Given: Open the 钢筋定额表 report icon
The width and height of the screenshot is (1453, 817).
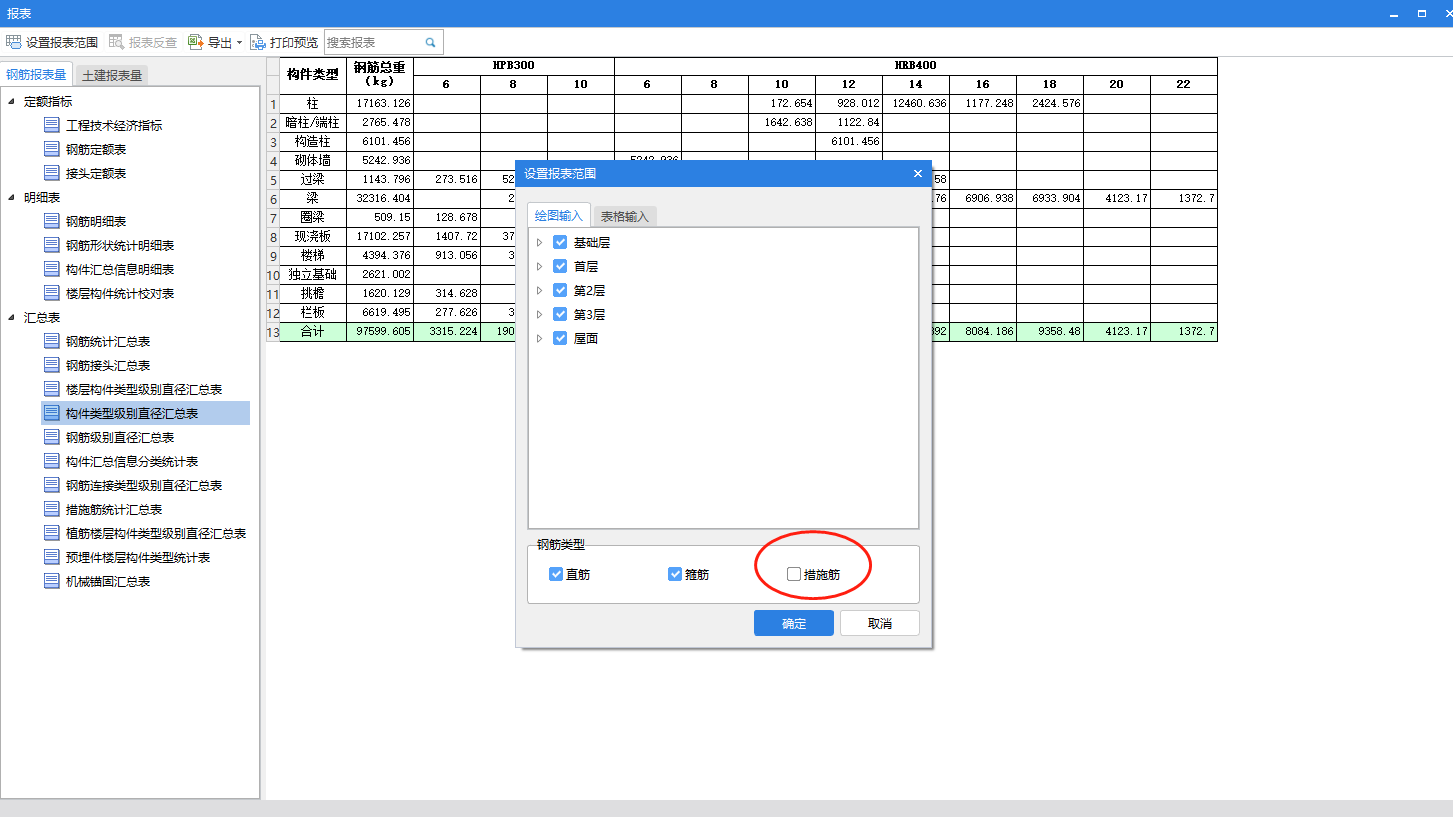Looking at the screenshot, I should click(x=52, y=149).
